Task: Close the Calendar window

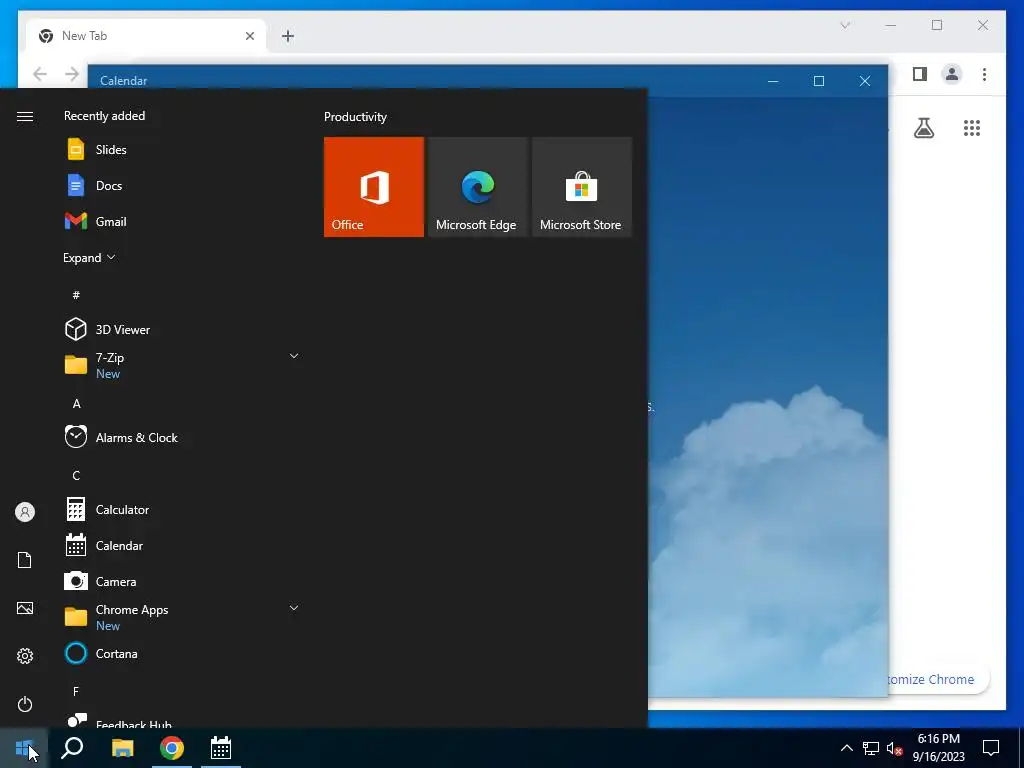Action: click(x=865, y=81)
